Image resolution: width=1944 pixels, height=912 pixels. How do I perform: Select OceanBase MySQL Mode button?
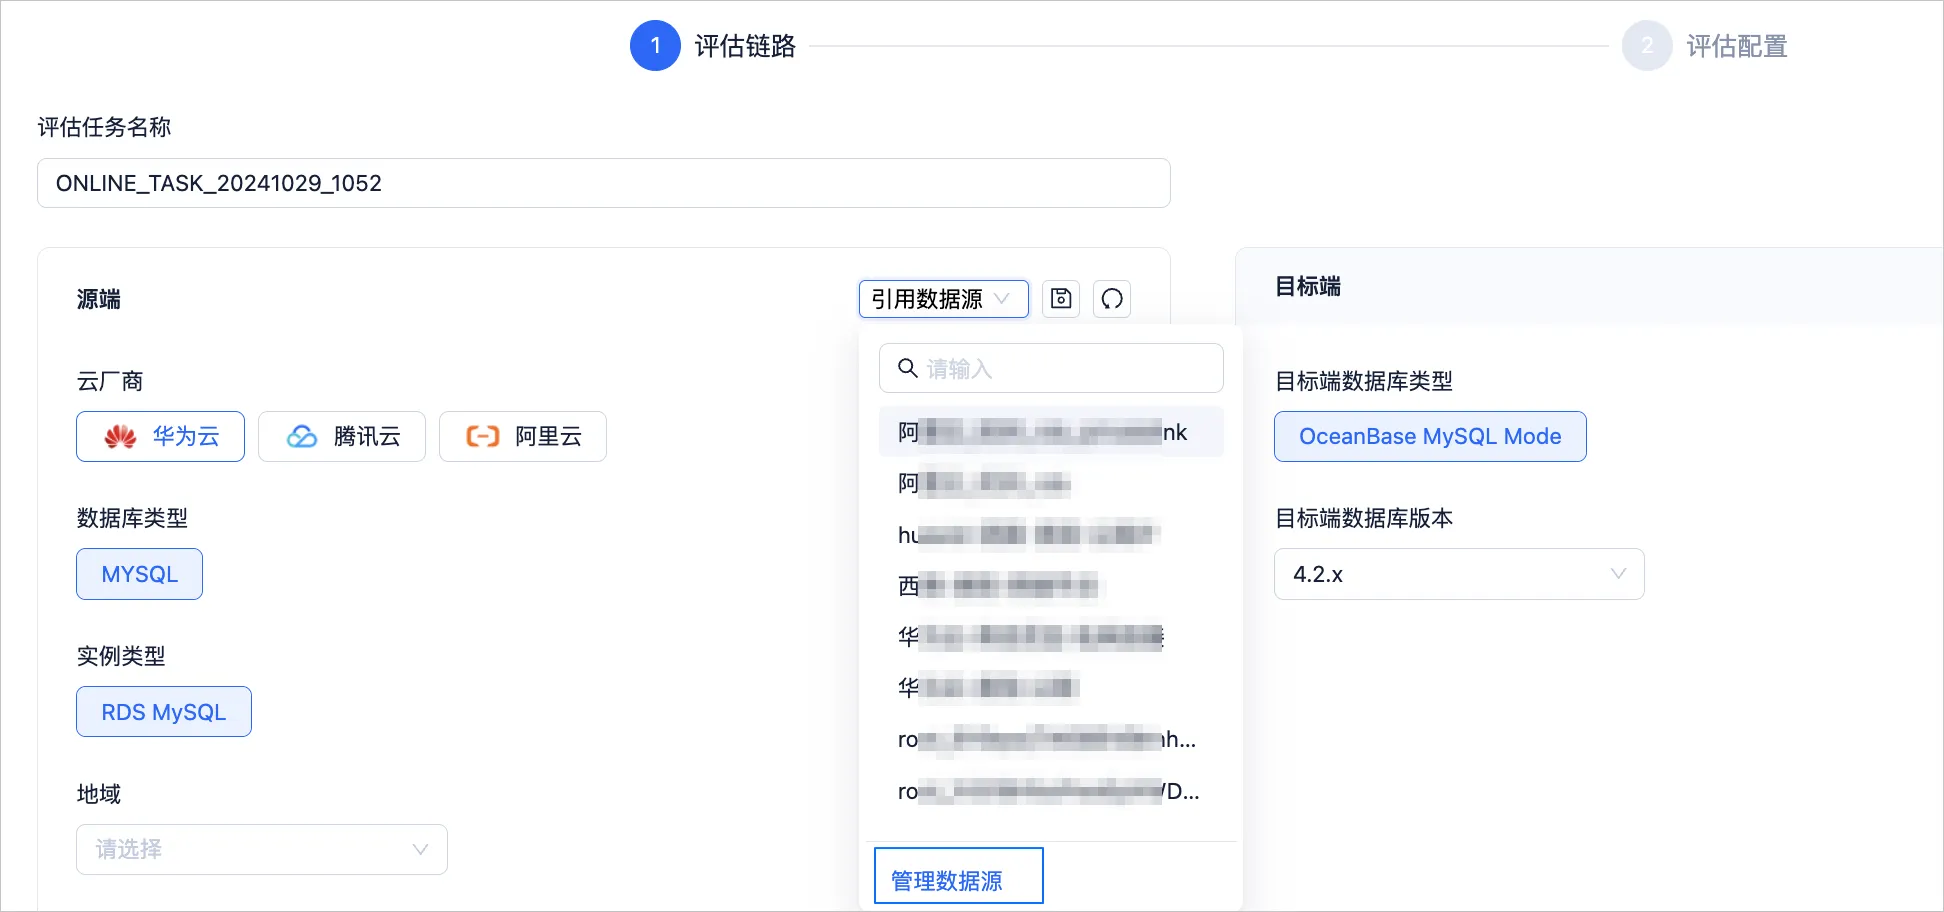coord(1430,436)
